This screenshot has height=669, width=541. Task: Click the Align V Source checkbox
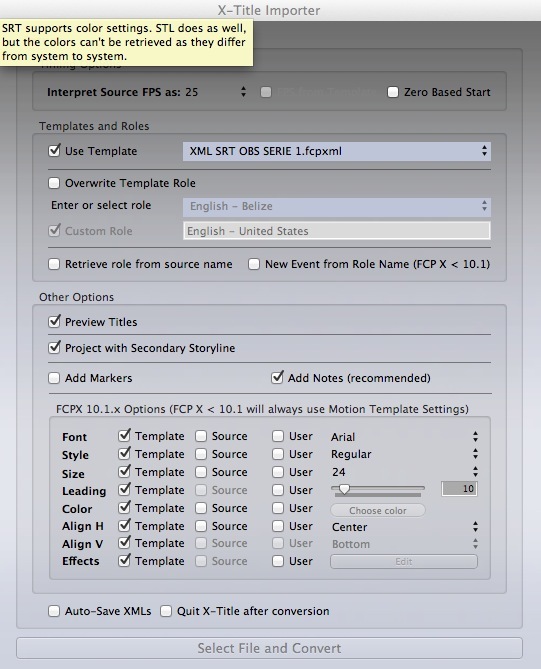click(201, 543)
